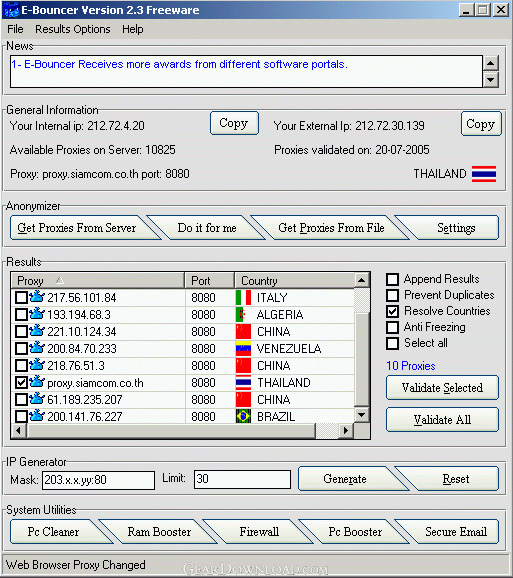Image resolution: width=513 pixels, height=578 pixels.
Task: Click the E-Bouncer title bar app icon
Action: (x=11, y=10)
